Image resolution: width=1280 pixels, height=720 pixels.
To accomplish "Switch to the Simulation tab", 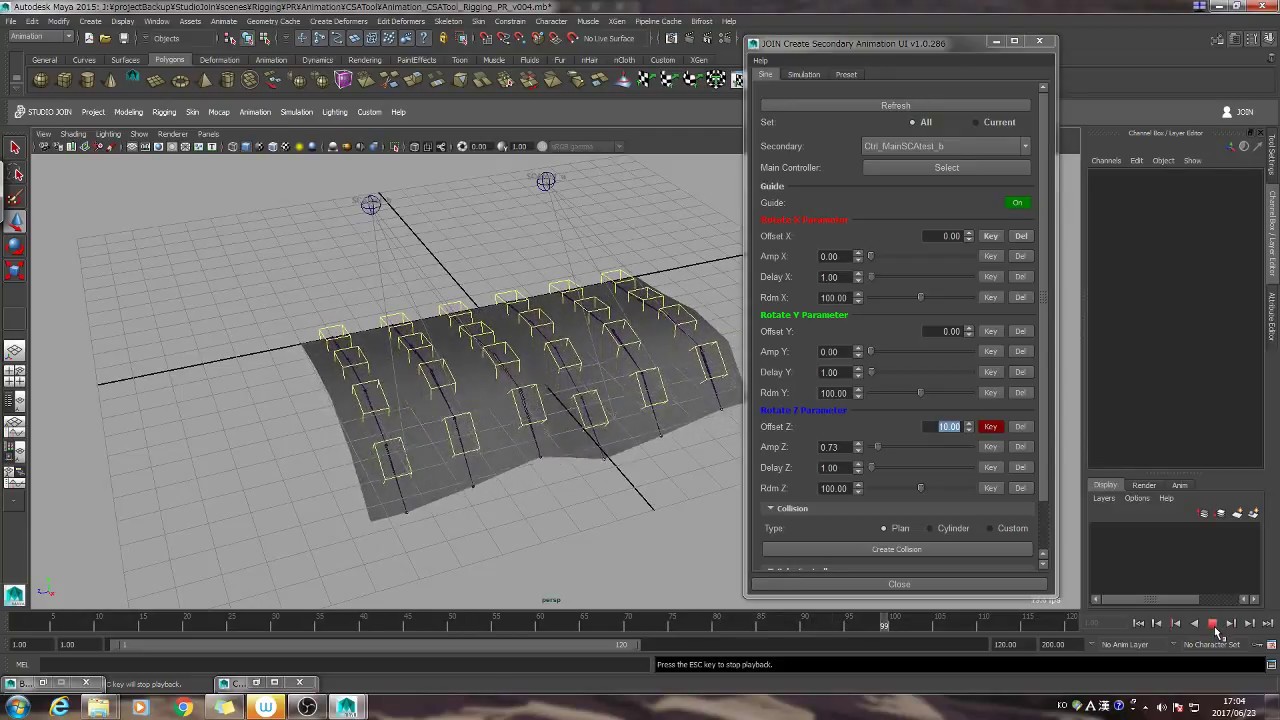I will 804,75.
